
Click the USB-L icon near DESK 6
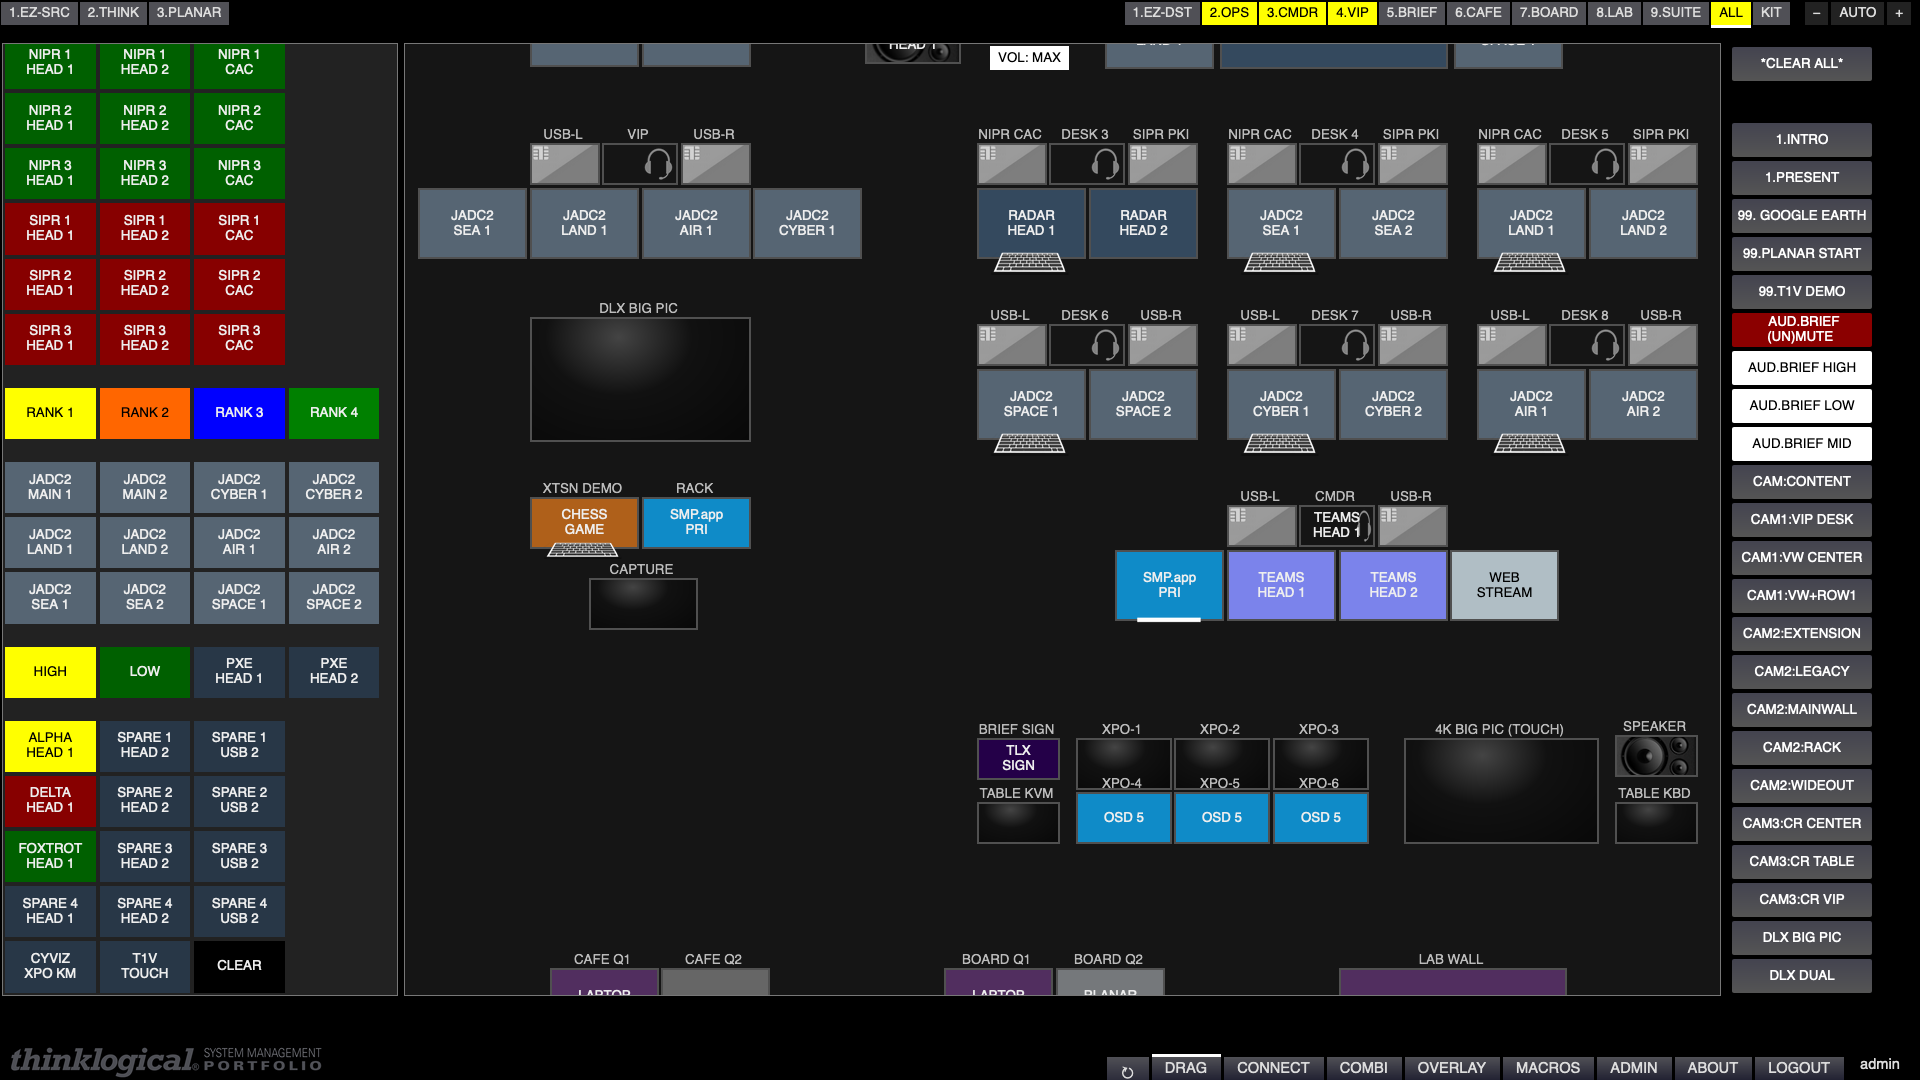(x=1011, y=345)
